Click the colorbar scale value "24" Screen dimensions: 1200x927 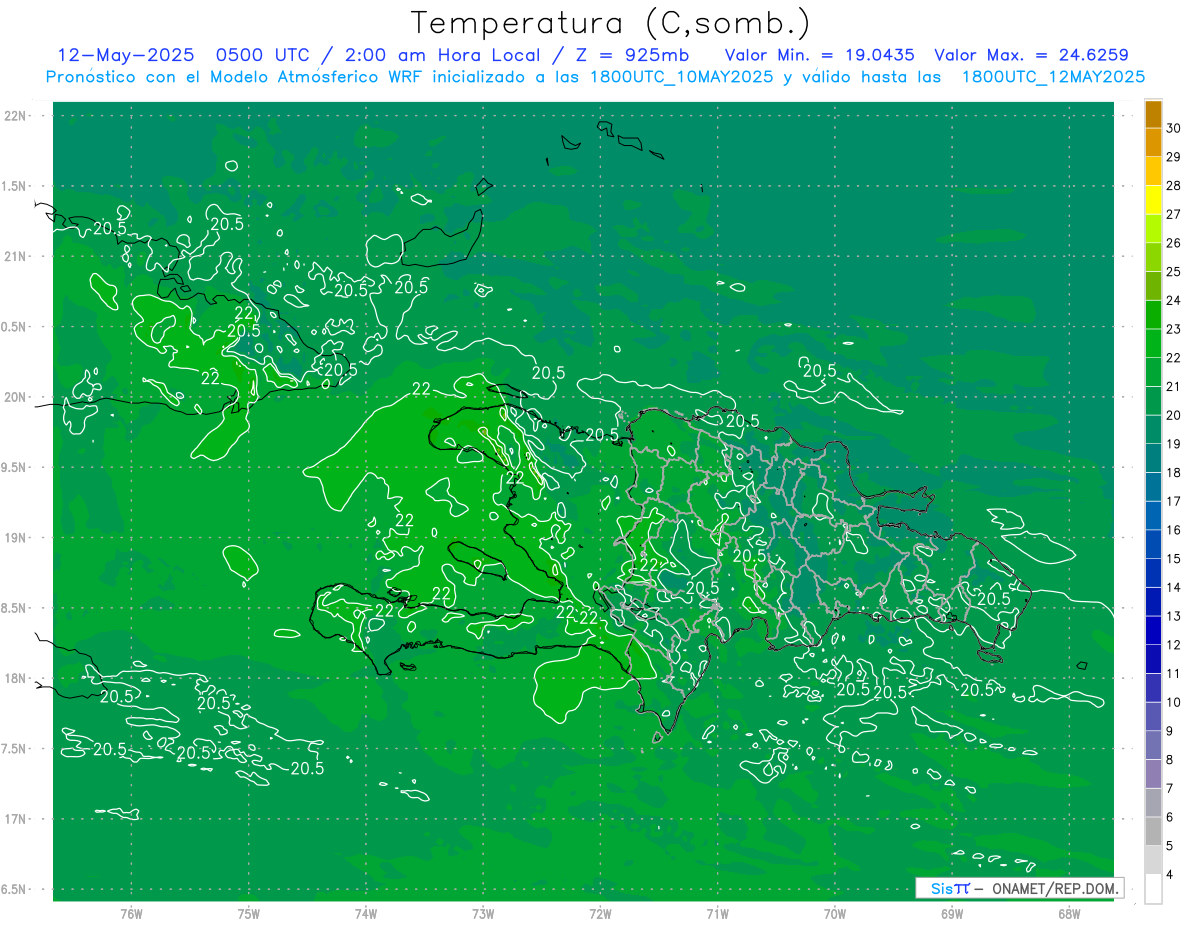[x=1173, y=300]
